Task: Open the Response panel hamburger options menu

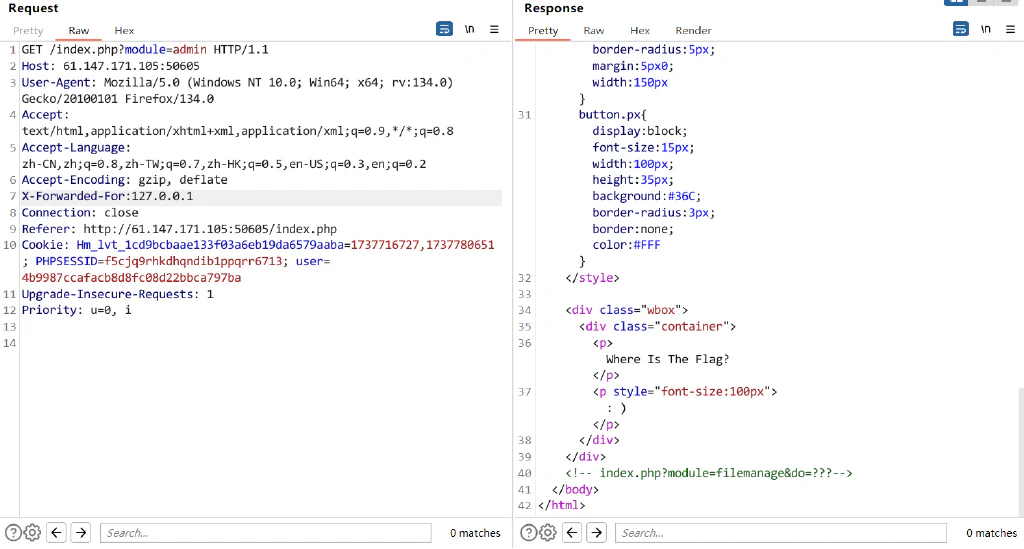Action: pos(1010,29)
